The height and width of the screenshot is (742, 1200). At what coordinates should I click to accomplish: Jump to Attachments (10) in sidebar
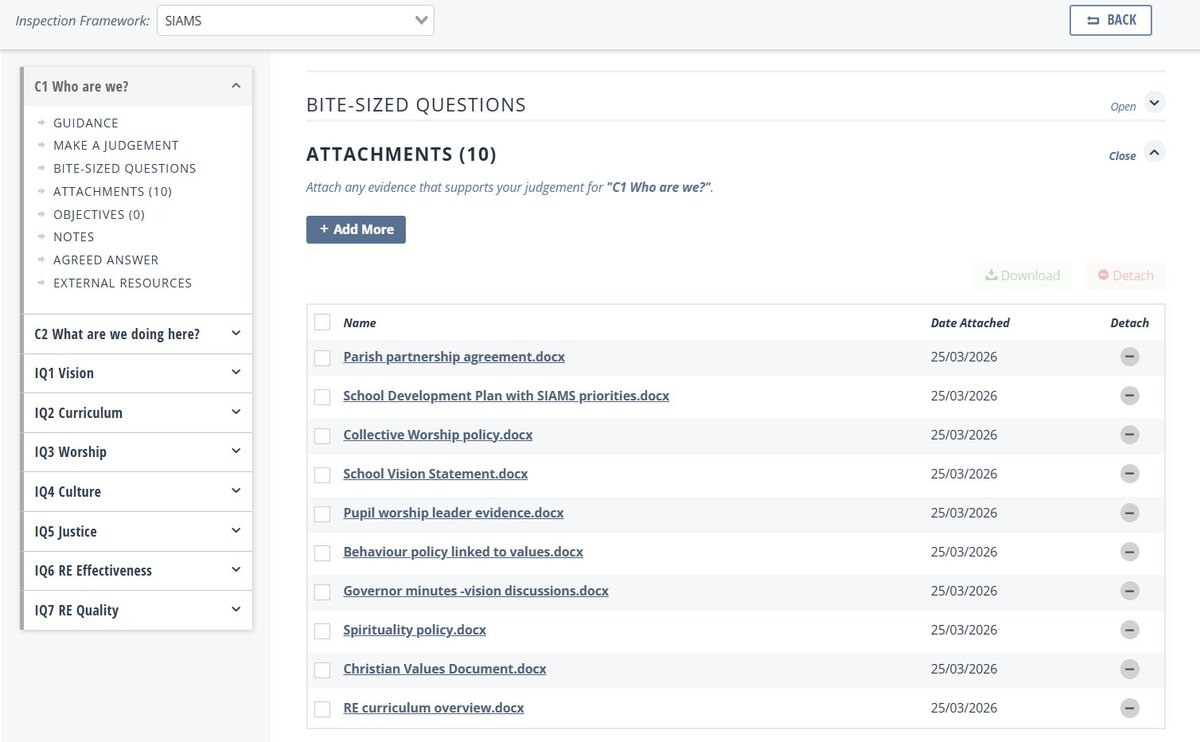[113, 192]
